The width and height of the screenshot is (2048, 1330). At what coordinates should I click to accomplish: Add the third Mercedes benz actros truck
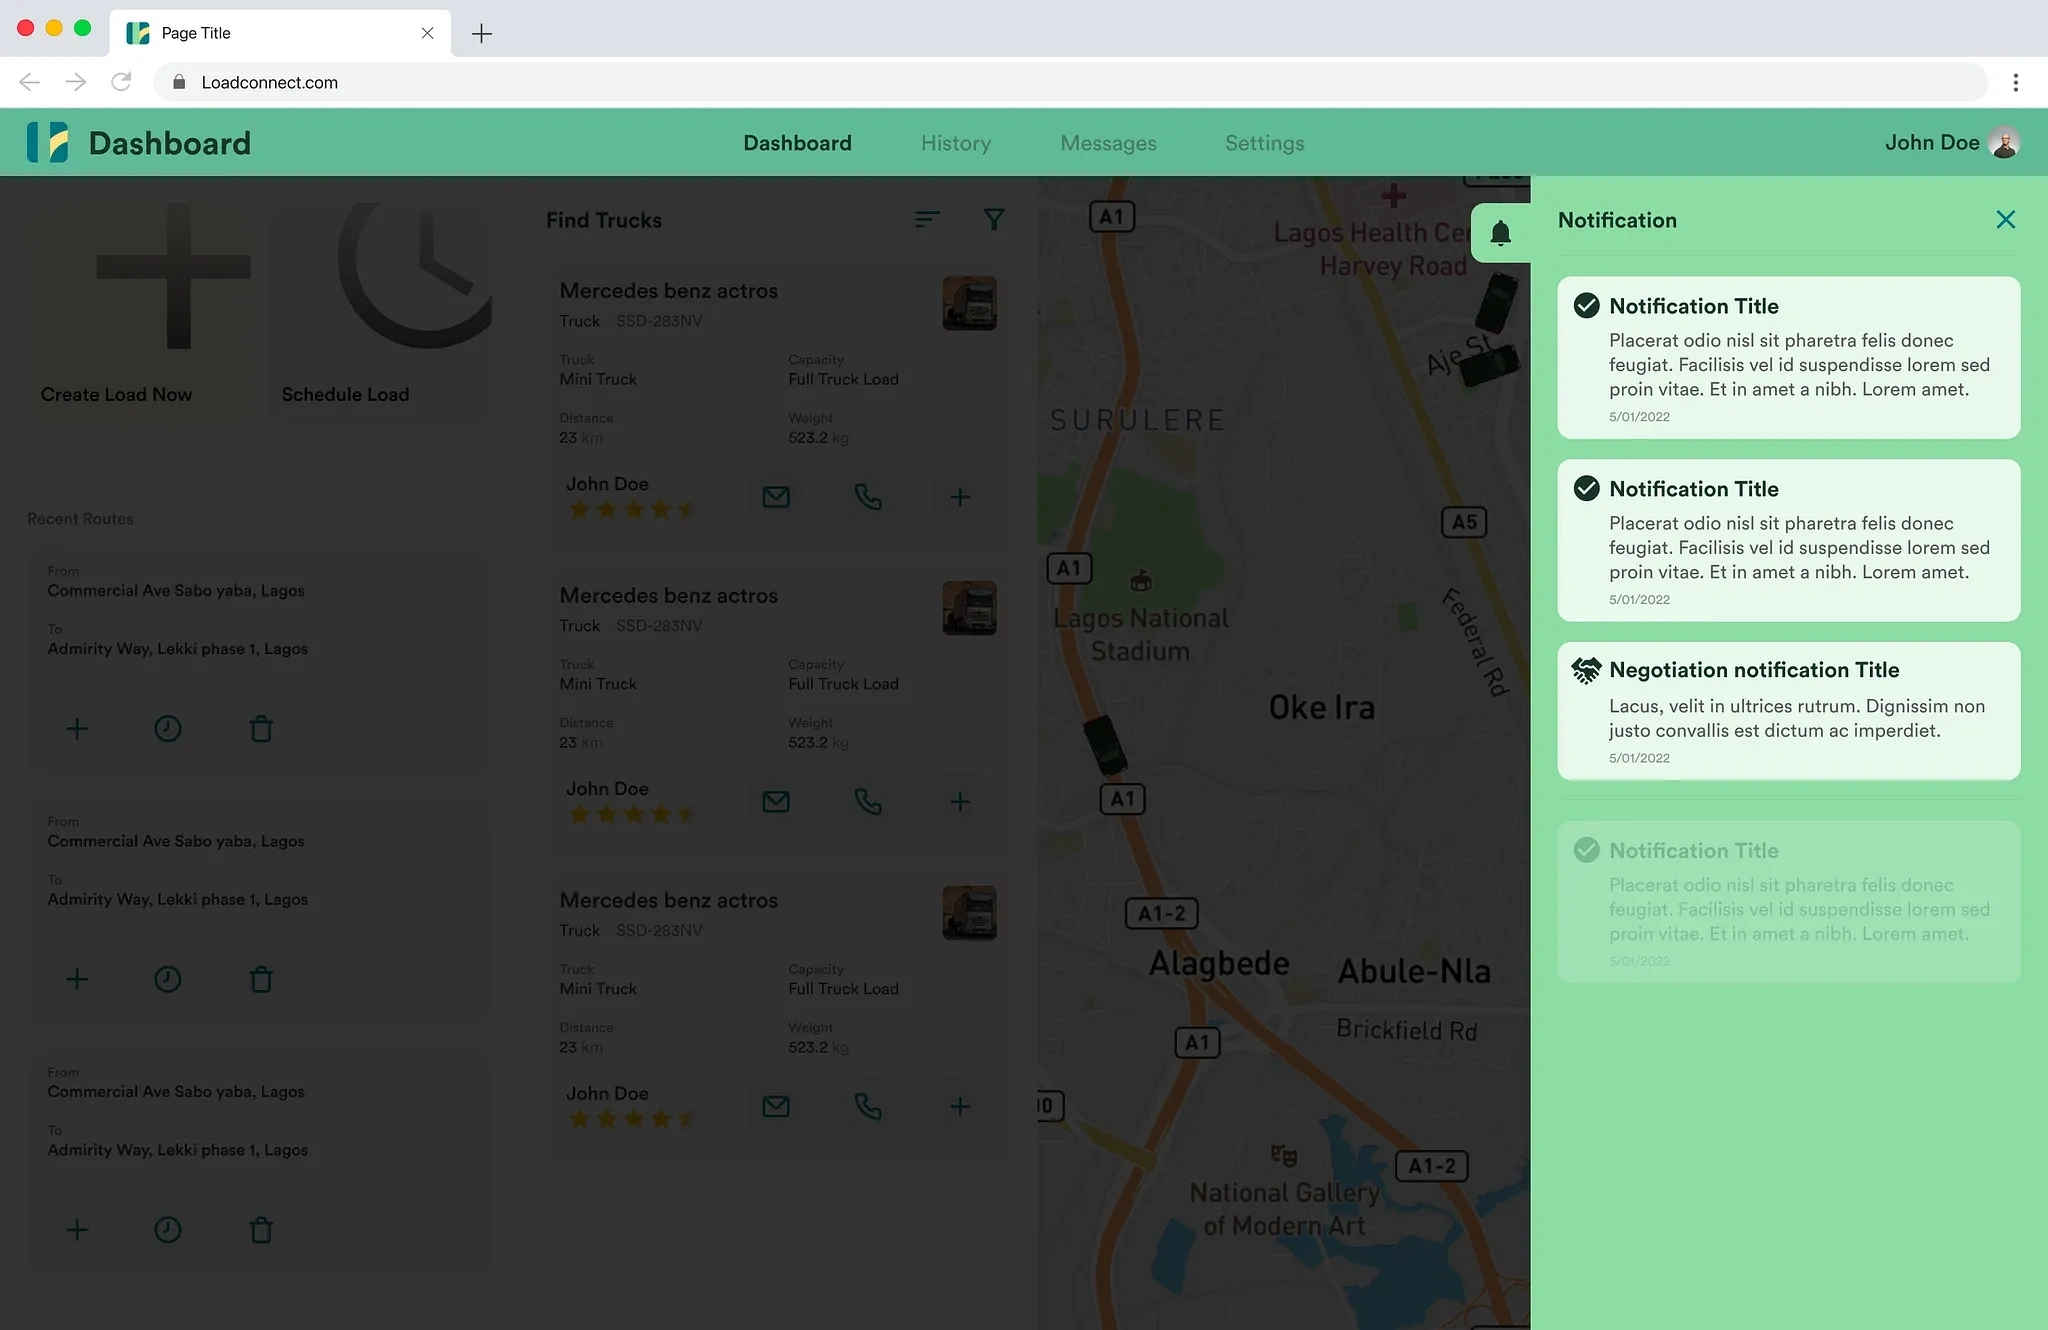click(960, 1107)
